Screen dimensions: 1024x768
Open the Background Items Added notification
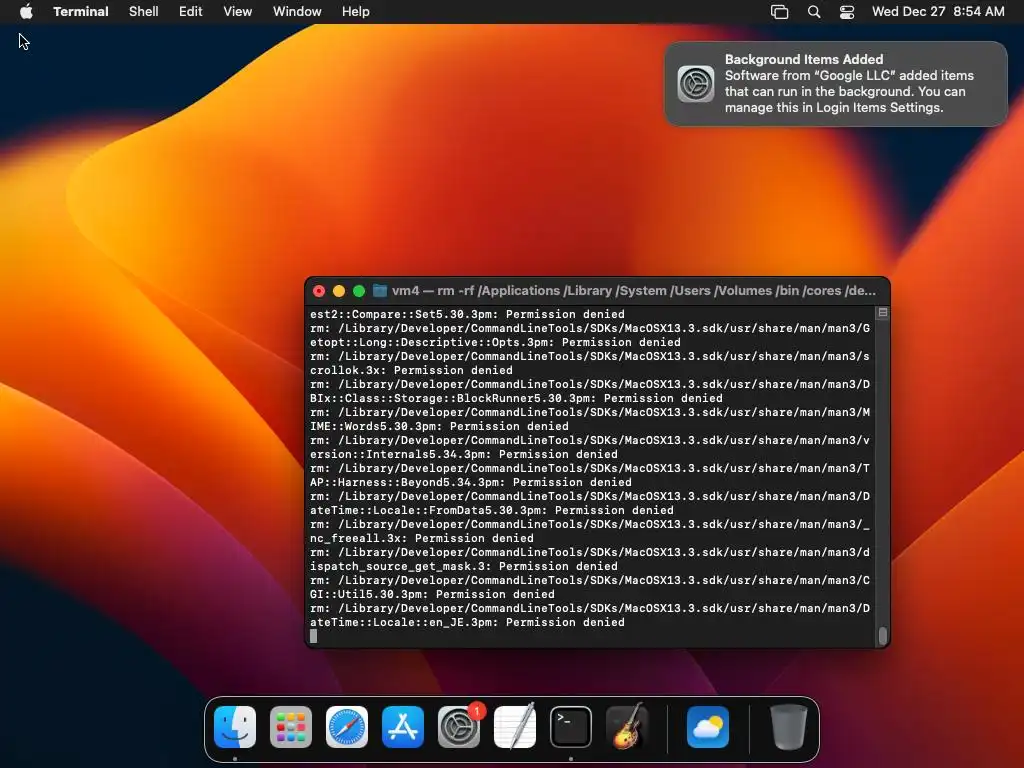click(x=836, y=84)
